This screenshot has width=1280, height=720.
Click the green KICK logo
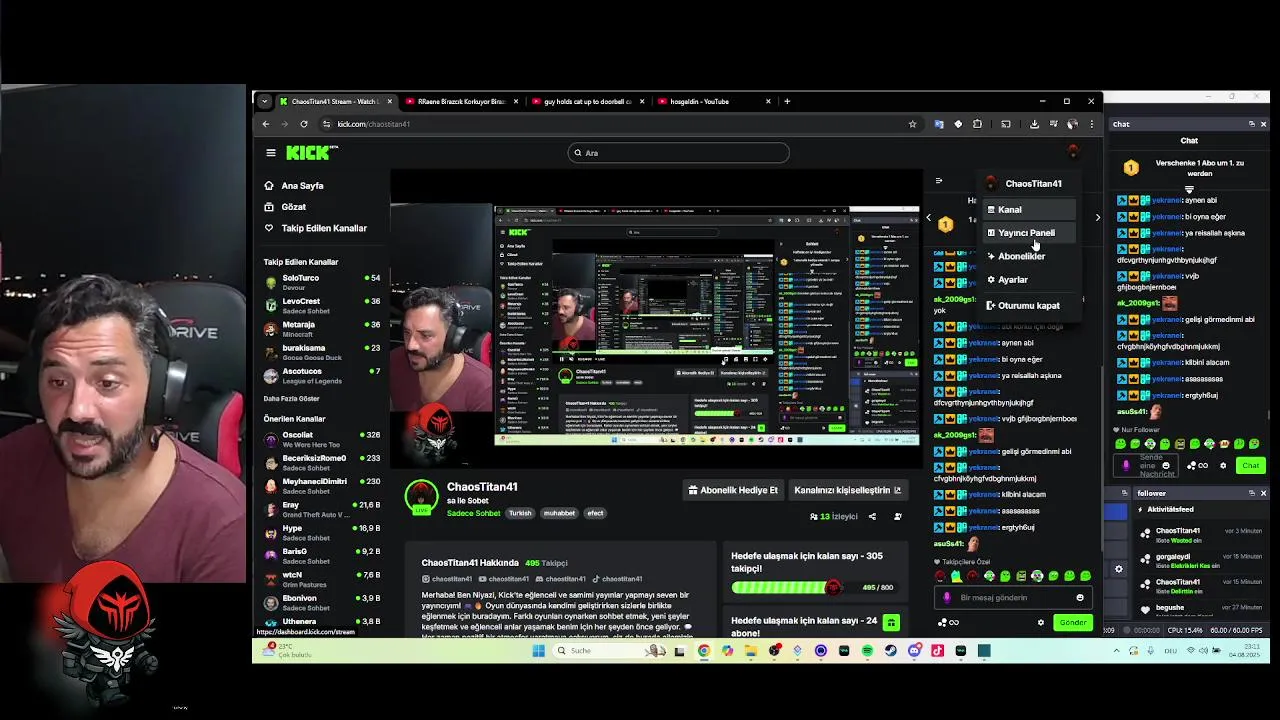tap(310, 153)
